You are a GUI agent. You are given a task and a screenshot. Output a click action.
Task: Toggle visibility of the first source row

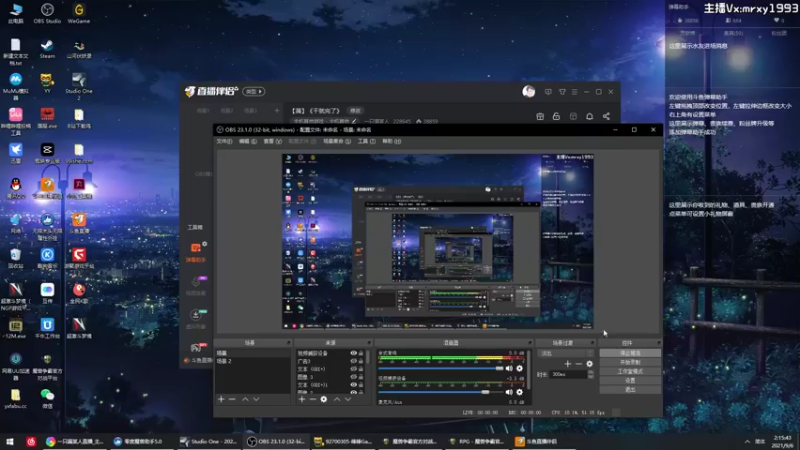353,353
